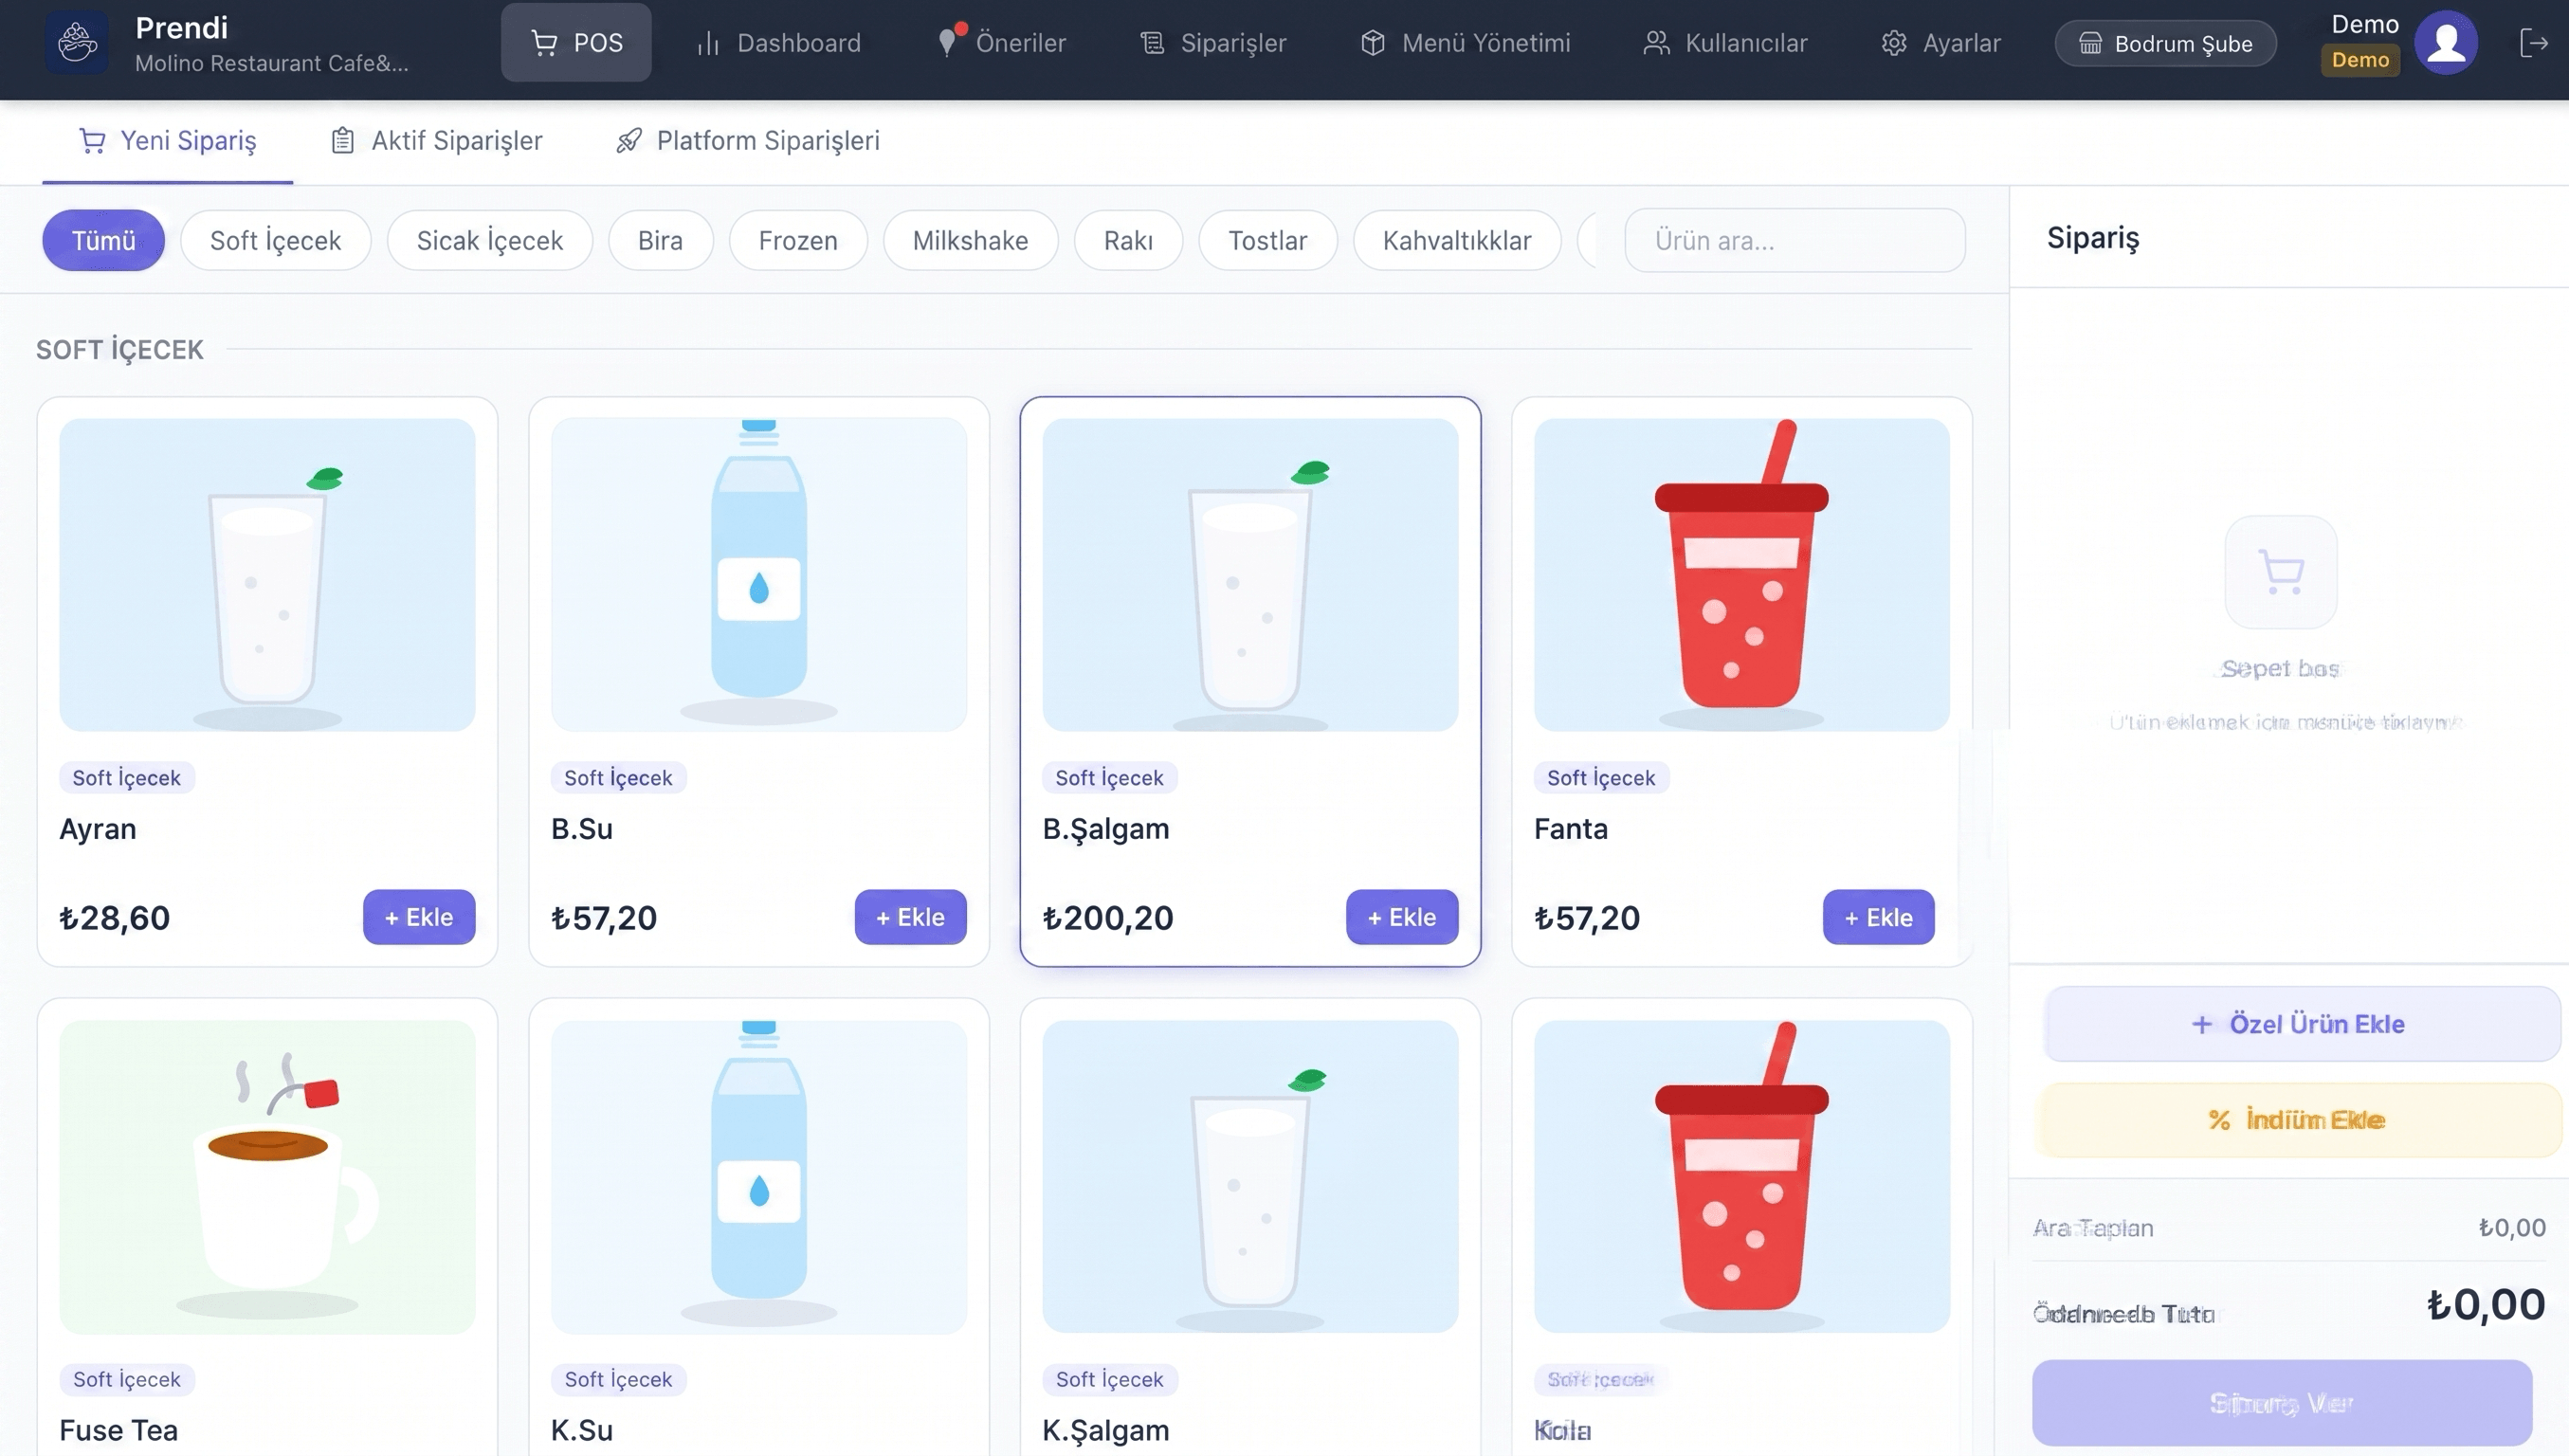Click the K.Şalgam product name
The height and width of the screenshot is (1456, 2569).
coord(1106,1431)
